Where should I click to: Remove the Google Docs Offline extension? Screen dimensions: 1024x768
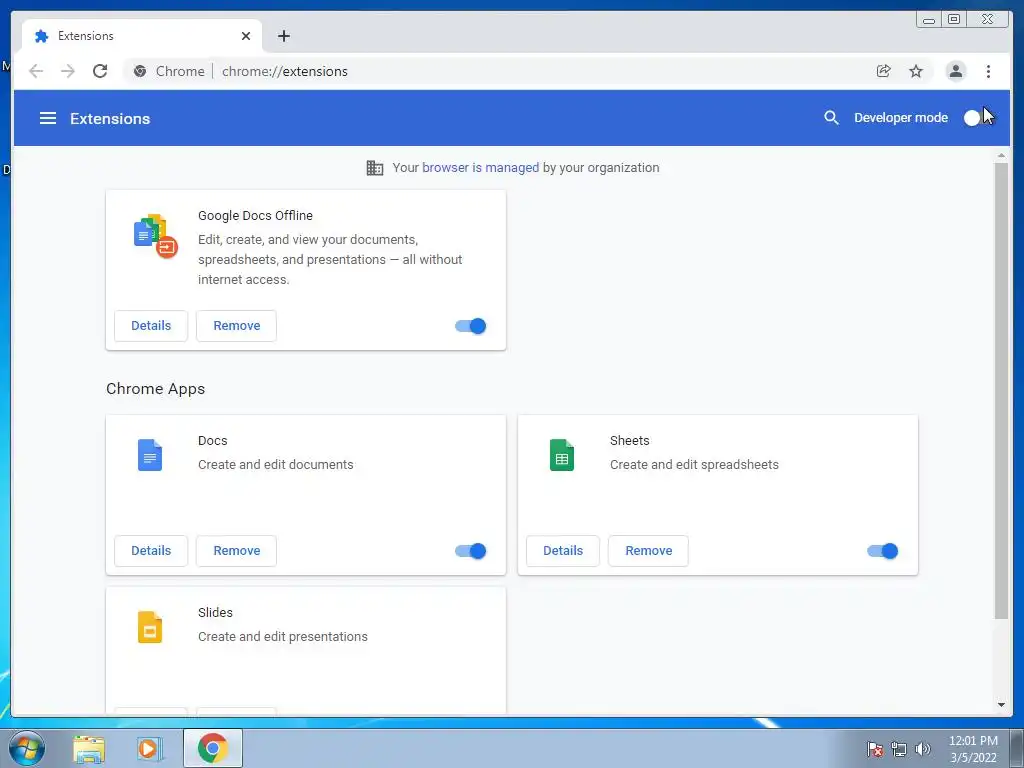236,326
